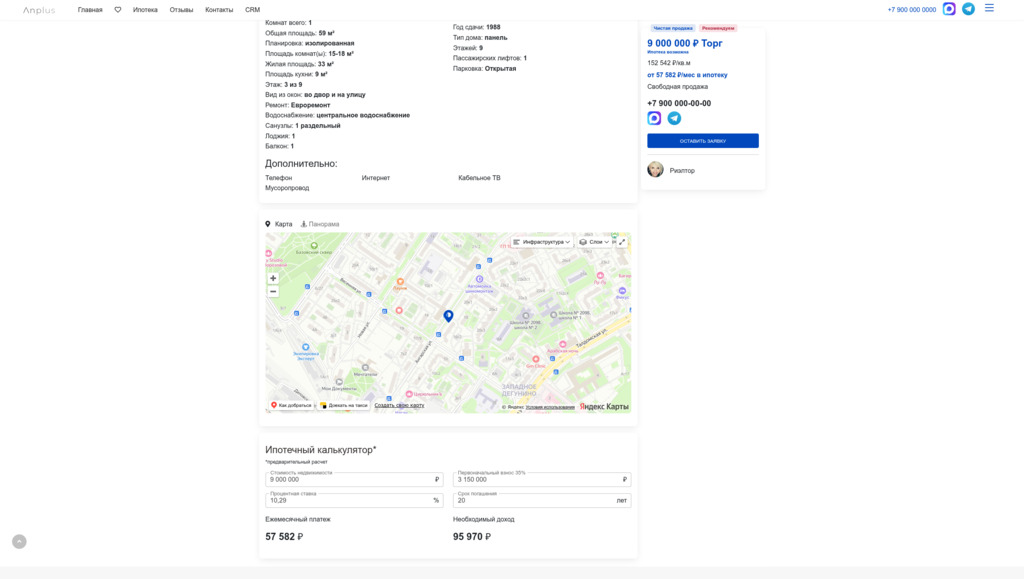Image resolution: width=1024 pixels, height=579 pixels.
Task: Click the favorites heart icon in navbar
Action: [118, 10]
